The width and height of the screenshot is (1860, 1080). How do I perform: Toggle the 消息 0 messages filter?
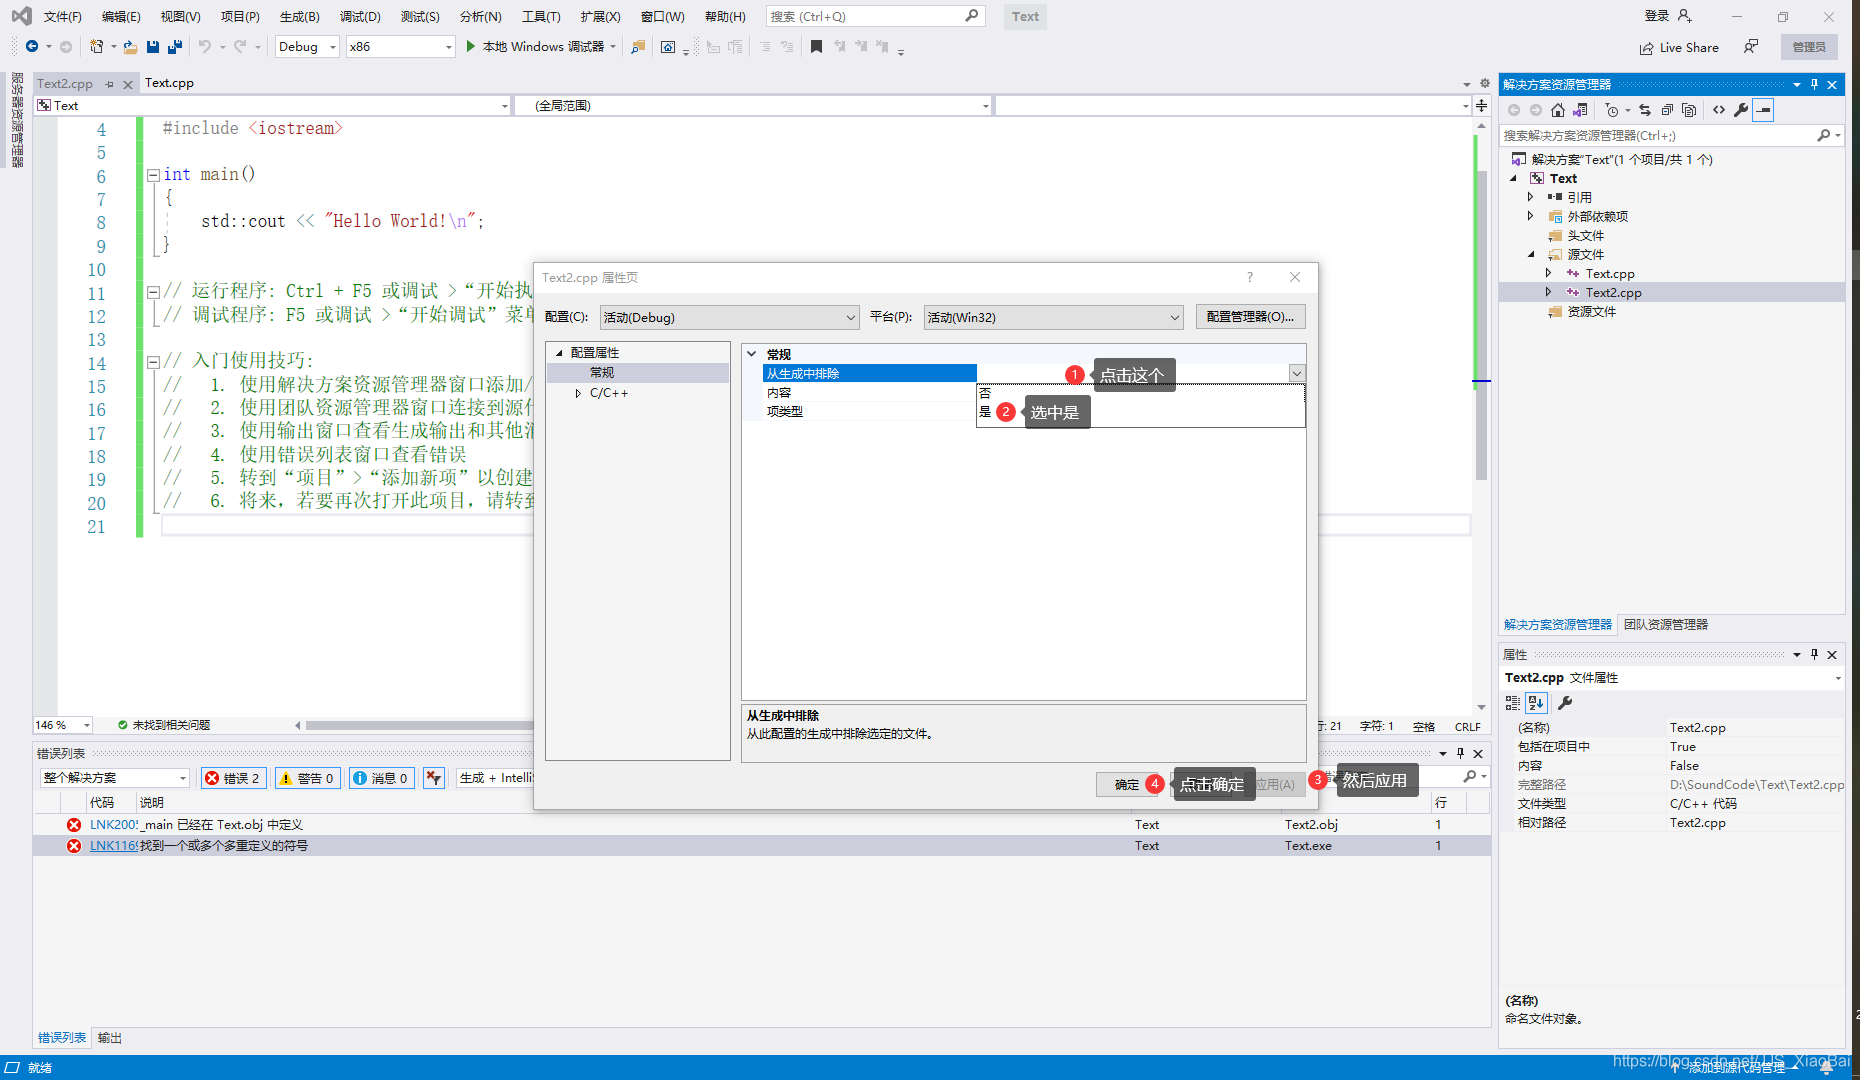[381, 778]
